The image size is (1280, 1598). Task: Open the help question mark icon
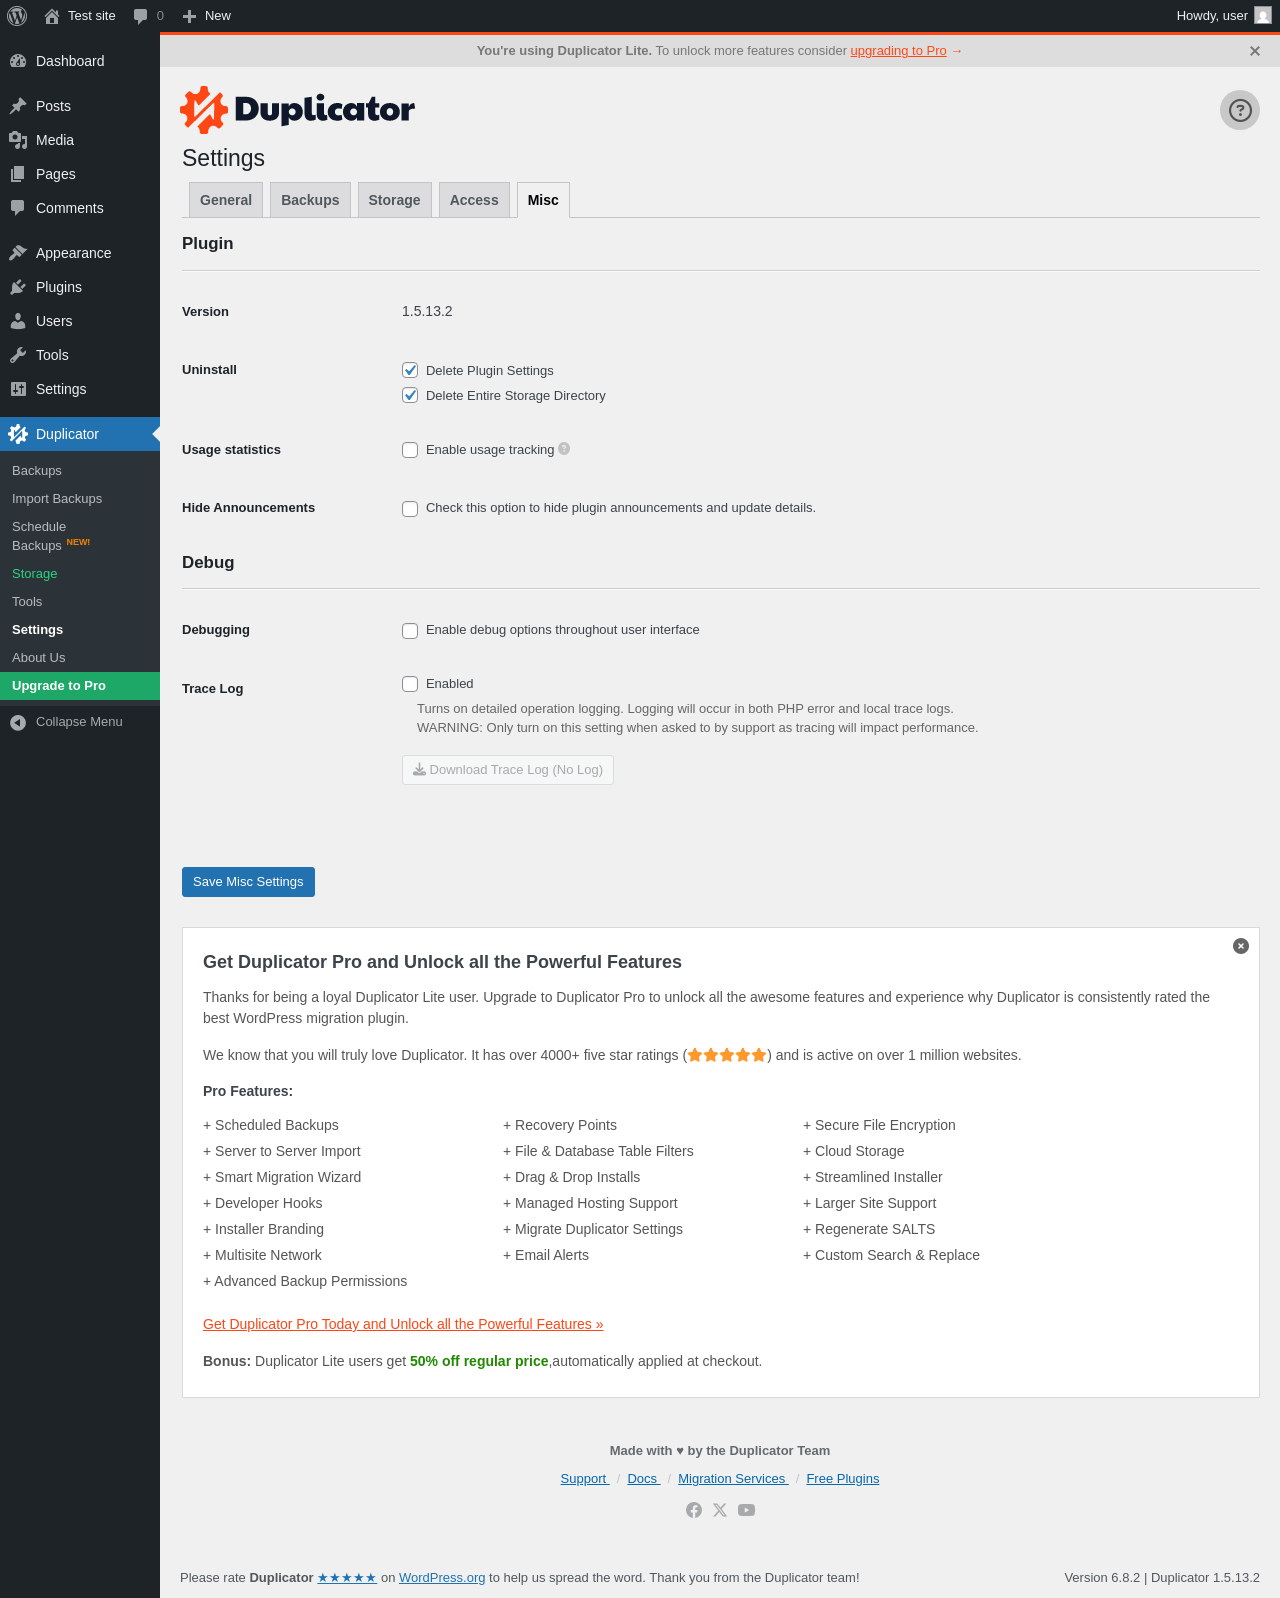point(1240,110)
